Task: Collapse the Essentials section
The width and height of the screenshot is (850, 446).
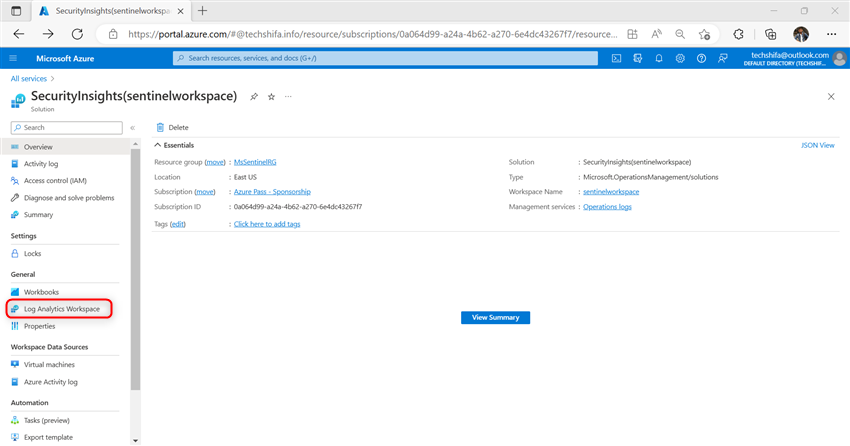Action: tap(174, 145)
